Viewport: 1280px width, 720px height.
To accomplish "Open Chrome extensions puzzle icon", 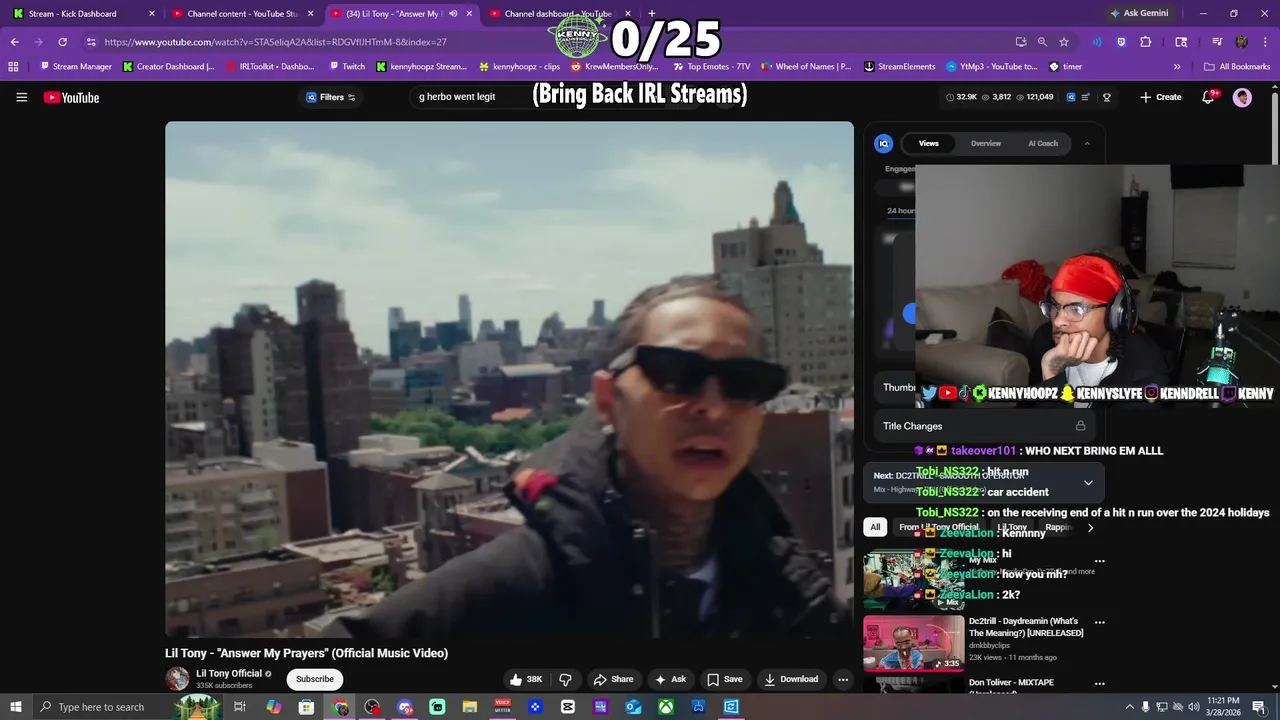I will pyautogui.click(x=1146, y=42).
